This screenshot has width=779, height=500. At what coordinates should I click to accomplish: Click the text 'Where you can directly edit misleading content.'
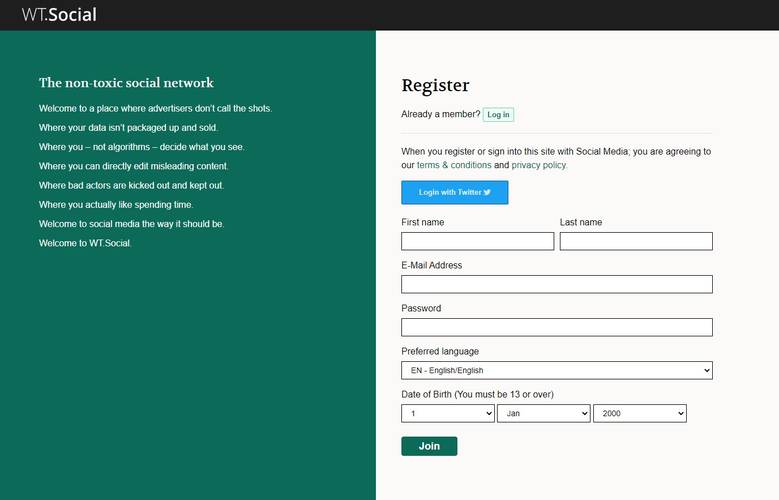(134, 166)
